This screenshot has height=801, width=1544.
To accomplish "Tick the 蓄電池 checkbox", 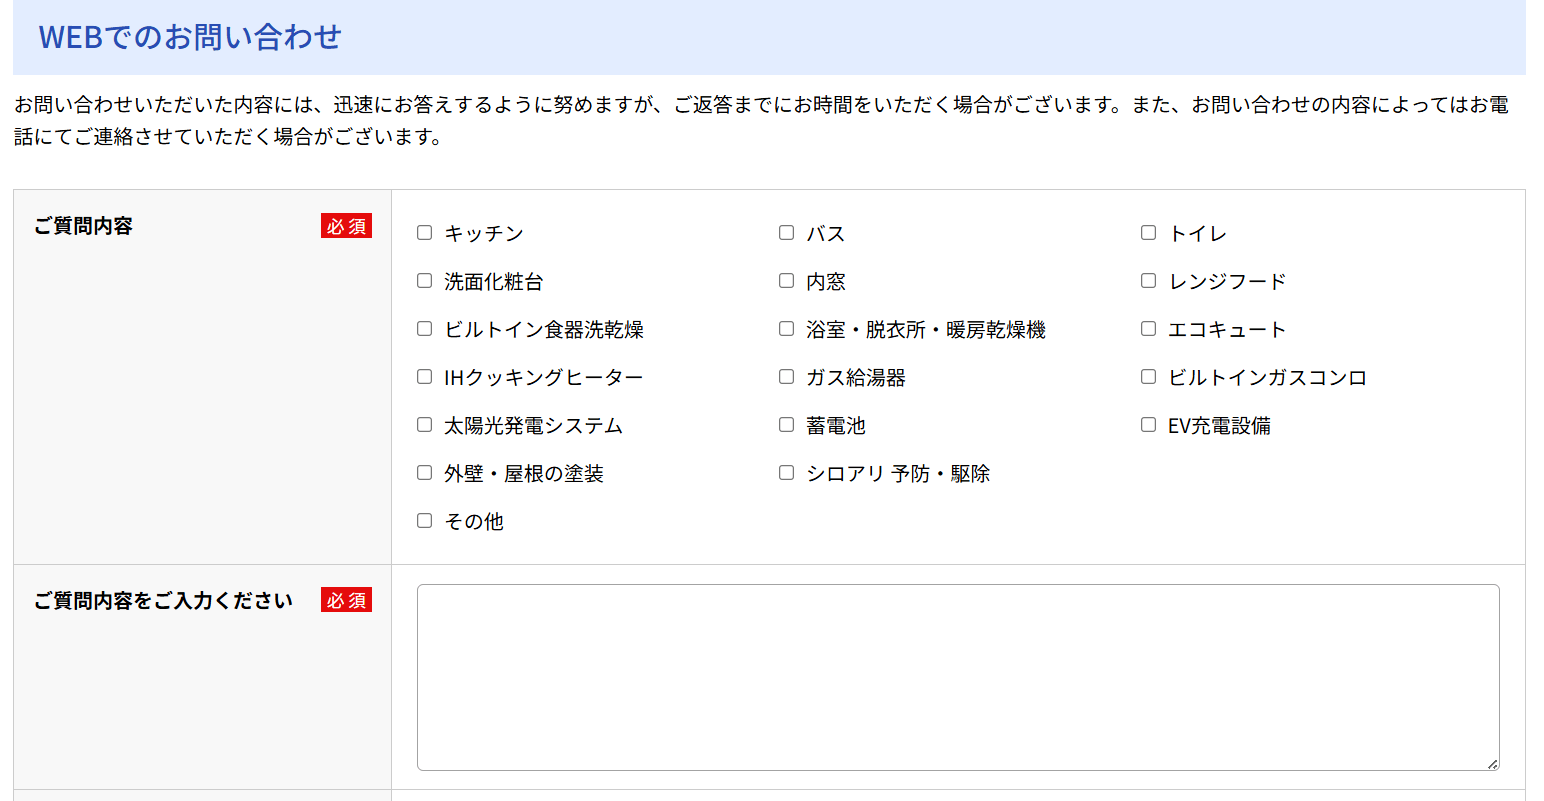I will click(787, 425).
